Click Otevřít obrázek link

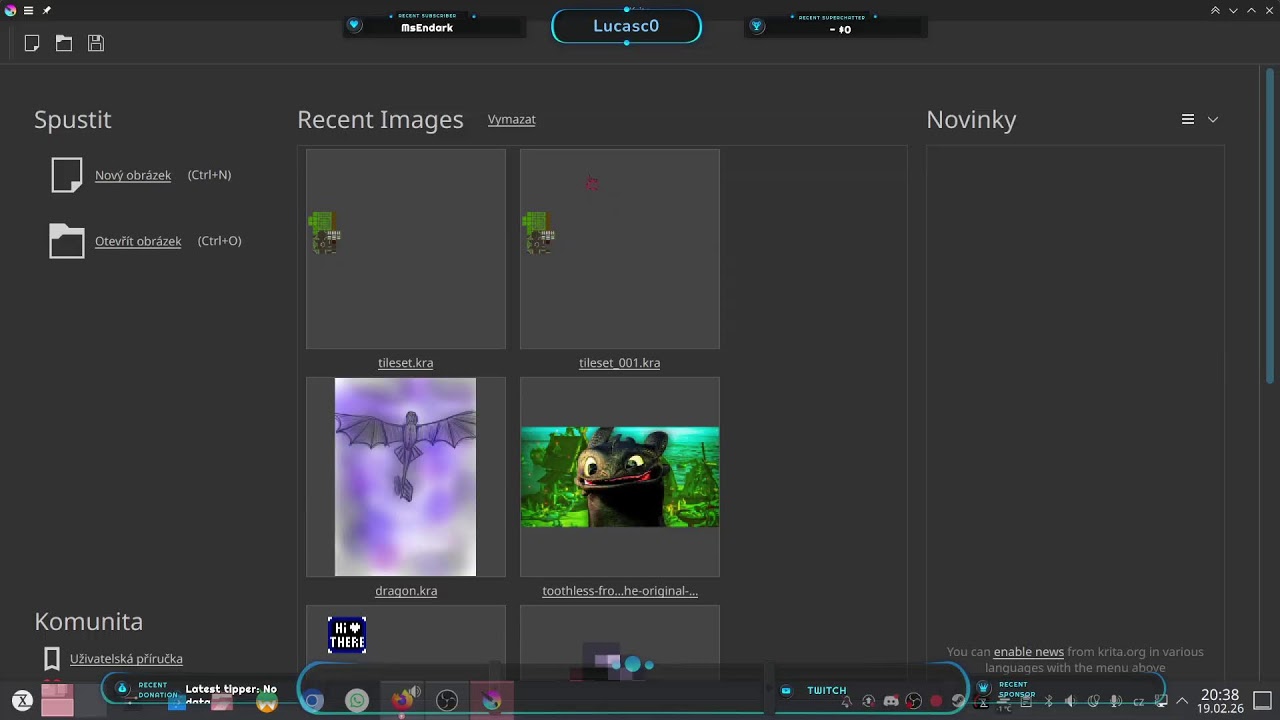[x=138, y=241]
